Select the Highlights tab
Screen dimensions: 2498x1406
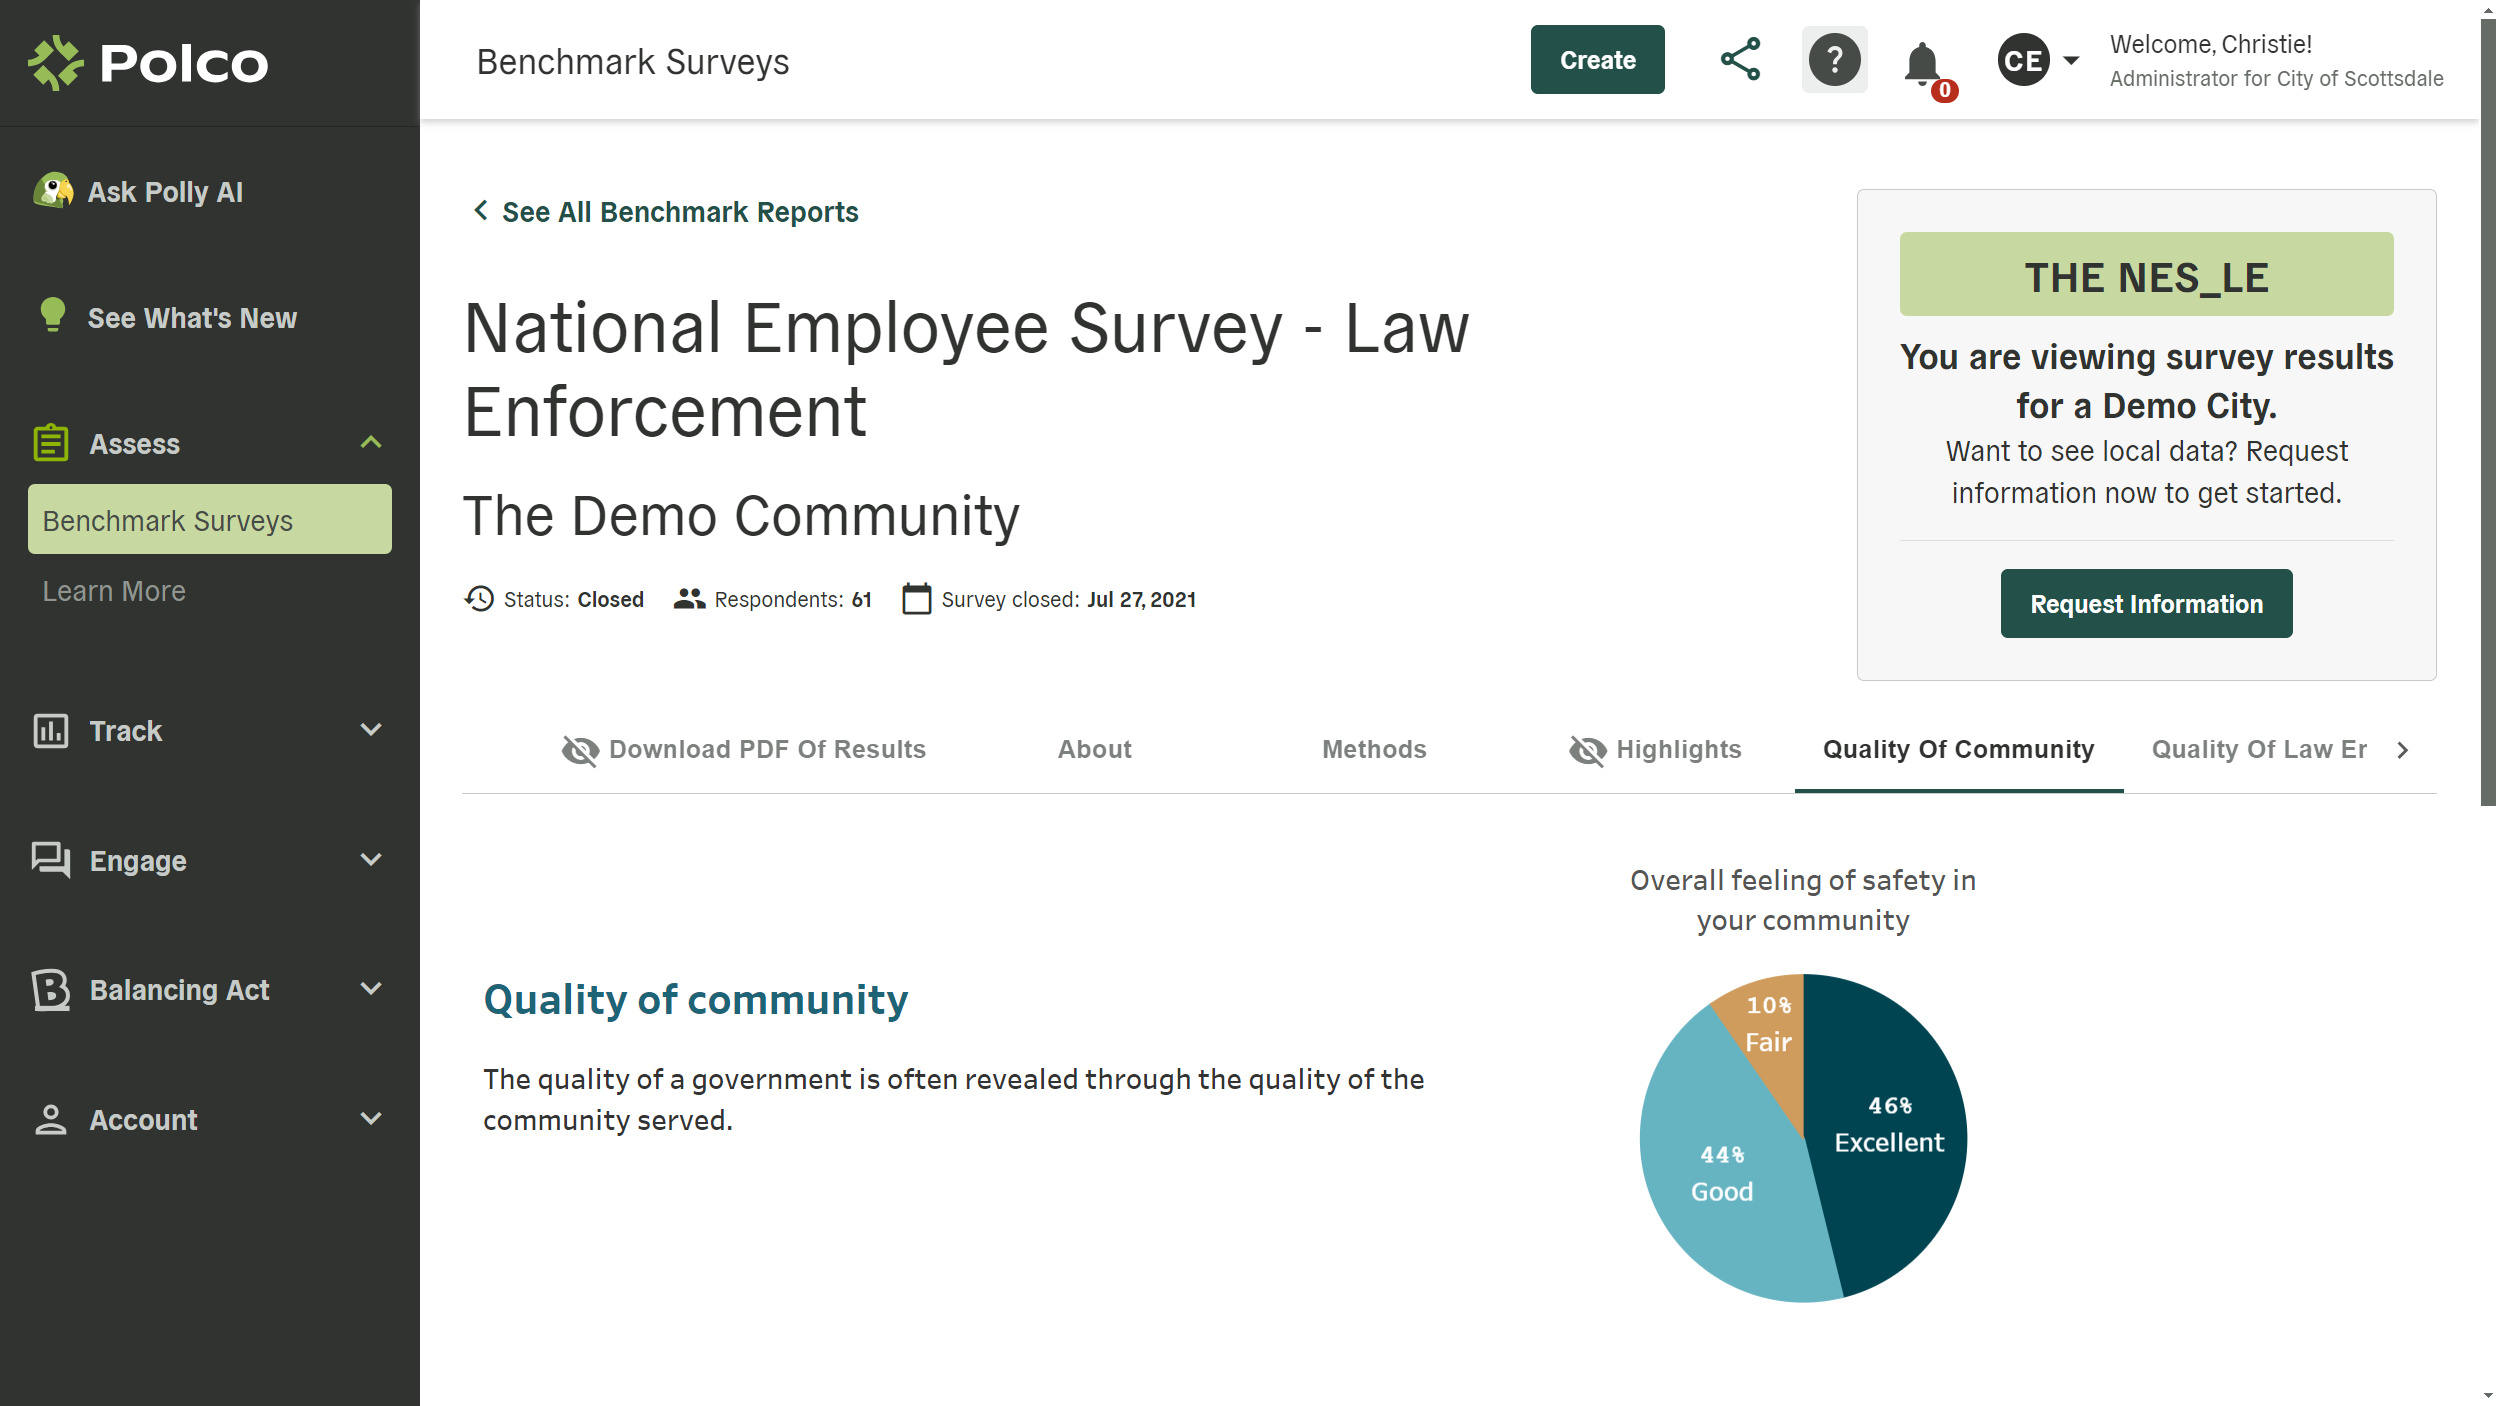(1654, 748)
